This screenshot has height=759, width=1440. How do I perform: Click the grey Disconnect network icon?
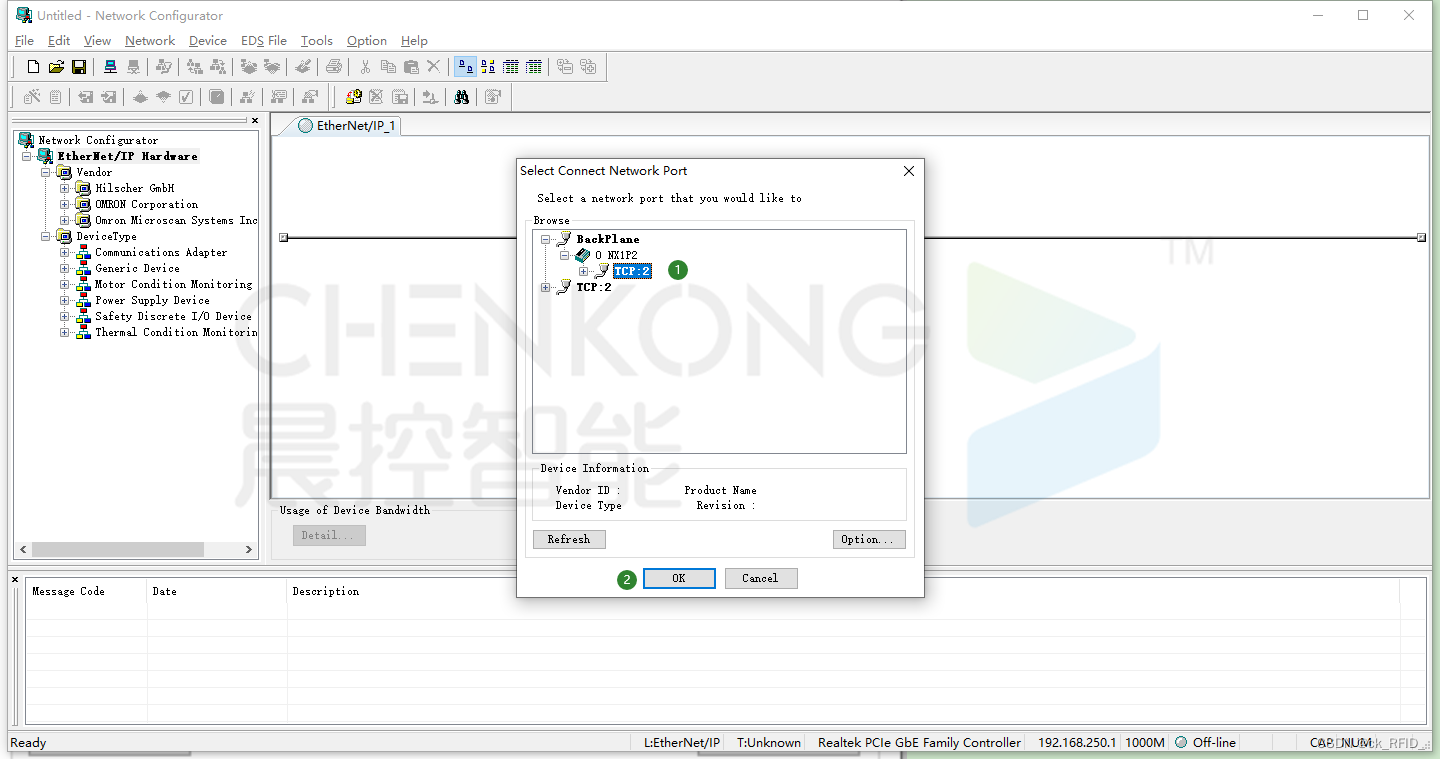click(x=133, y=67)
